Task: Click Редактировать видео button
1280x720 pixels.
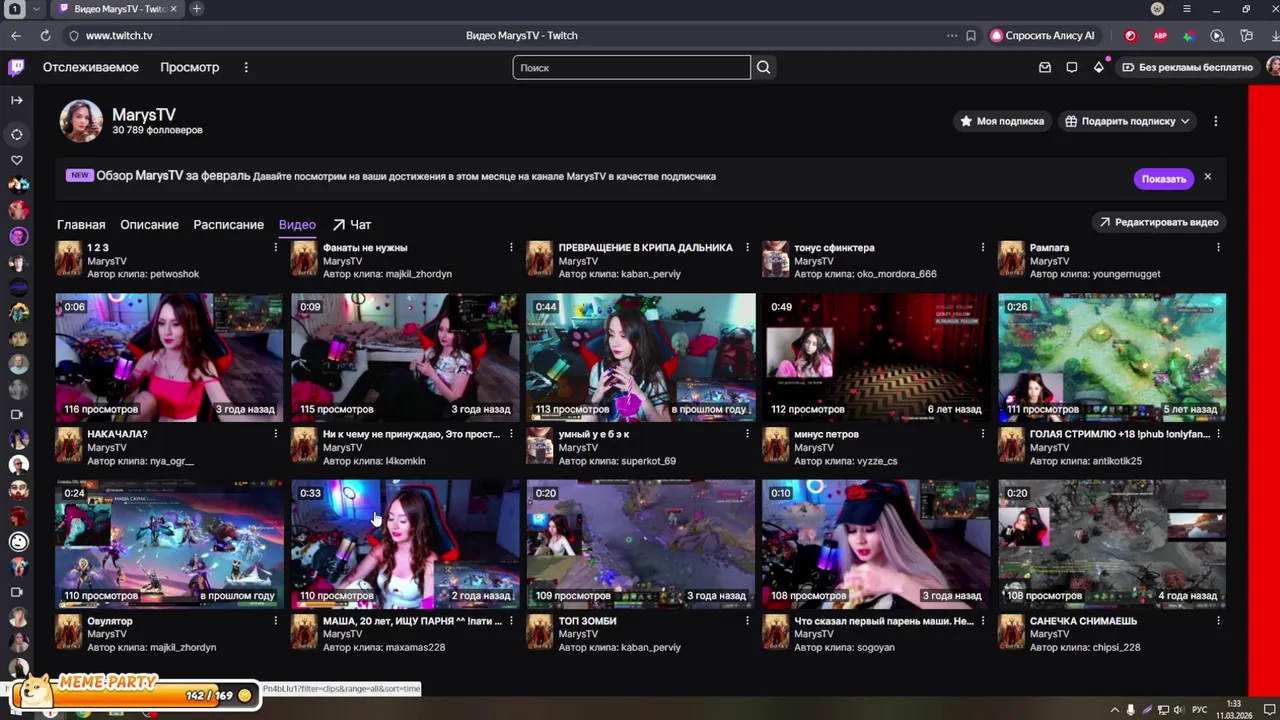Action: coord(1159,222)
